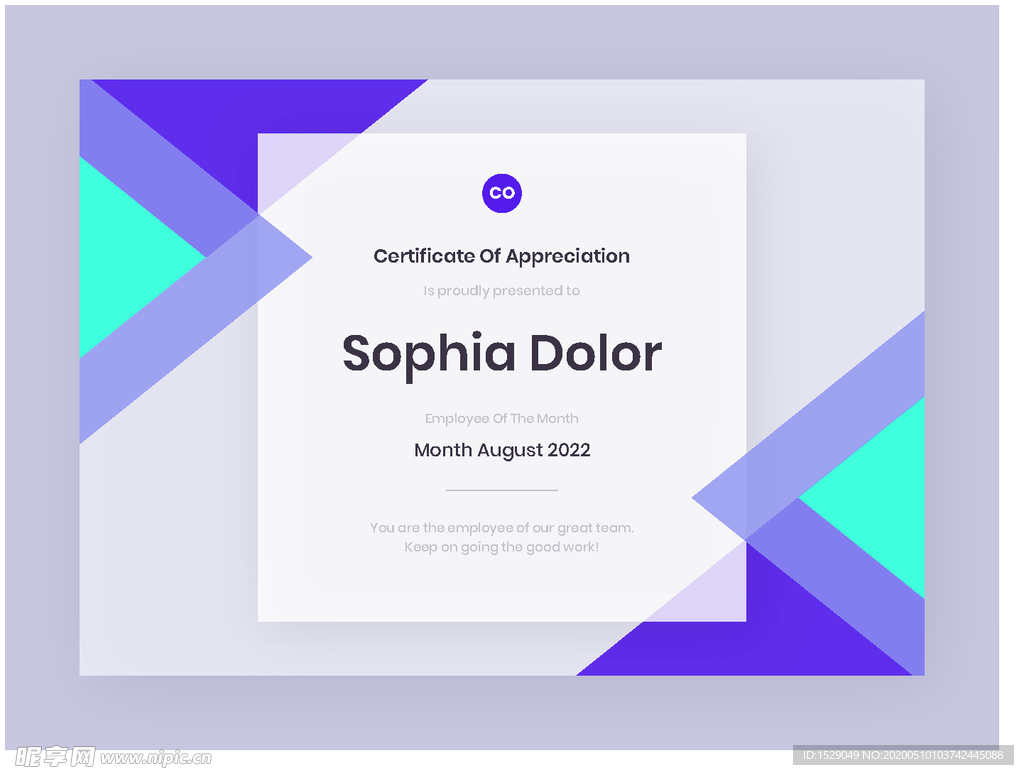Click the purple CO logo badge

tap(502, 193)
